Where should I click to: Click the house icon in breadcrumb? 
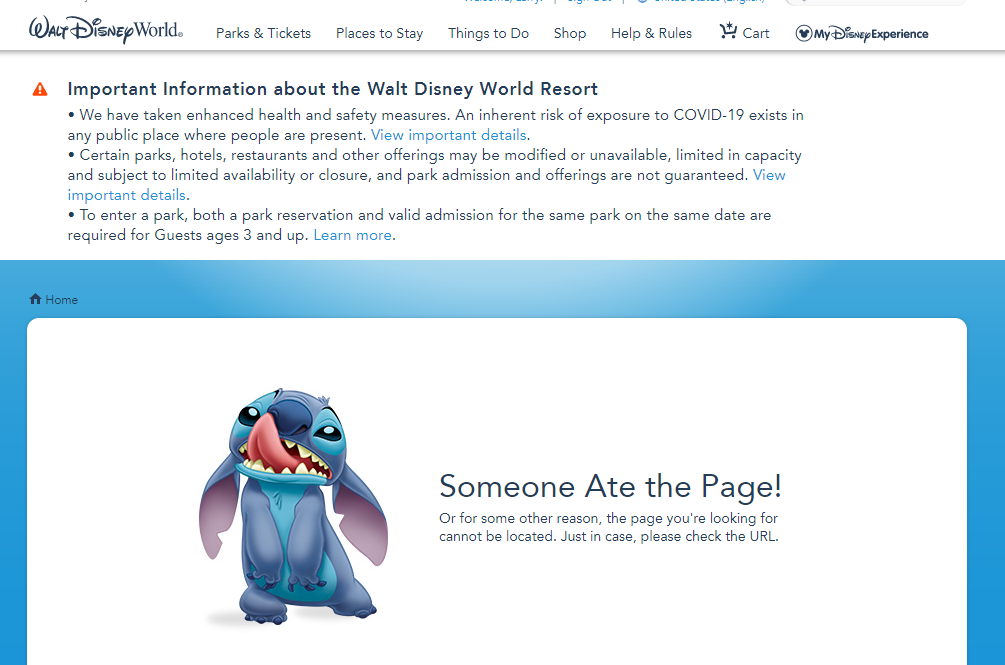coord(36,299)
